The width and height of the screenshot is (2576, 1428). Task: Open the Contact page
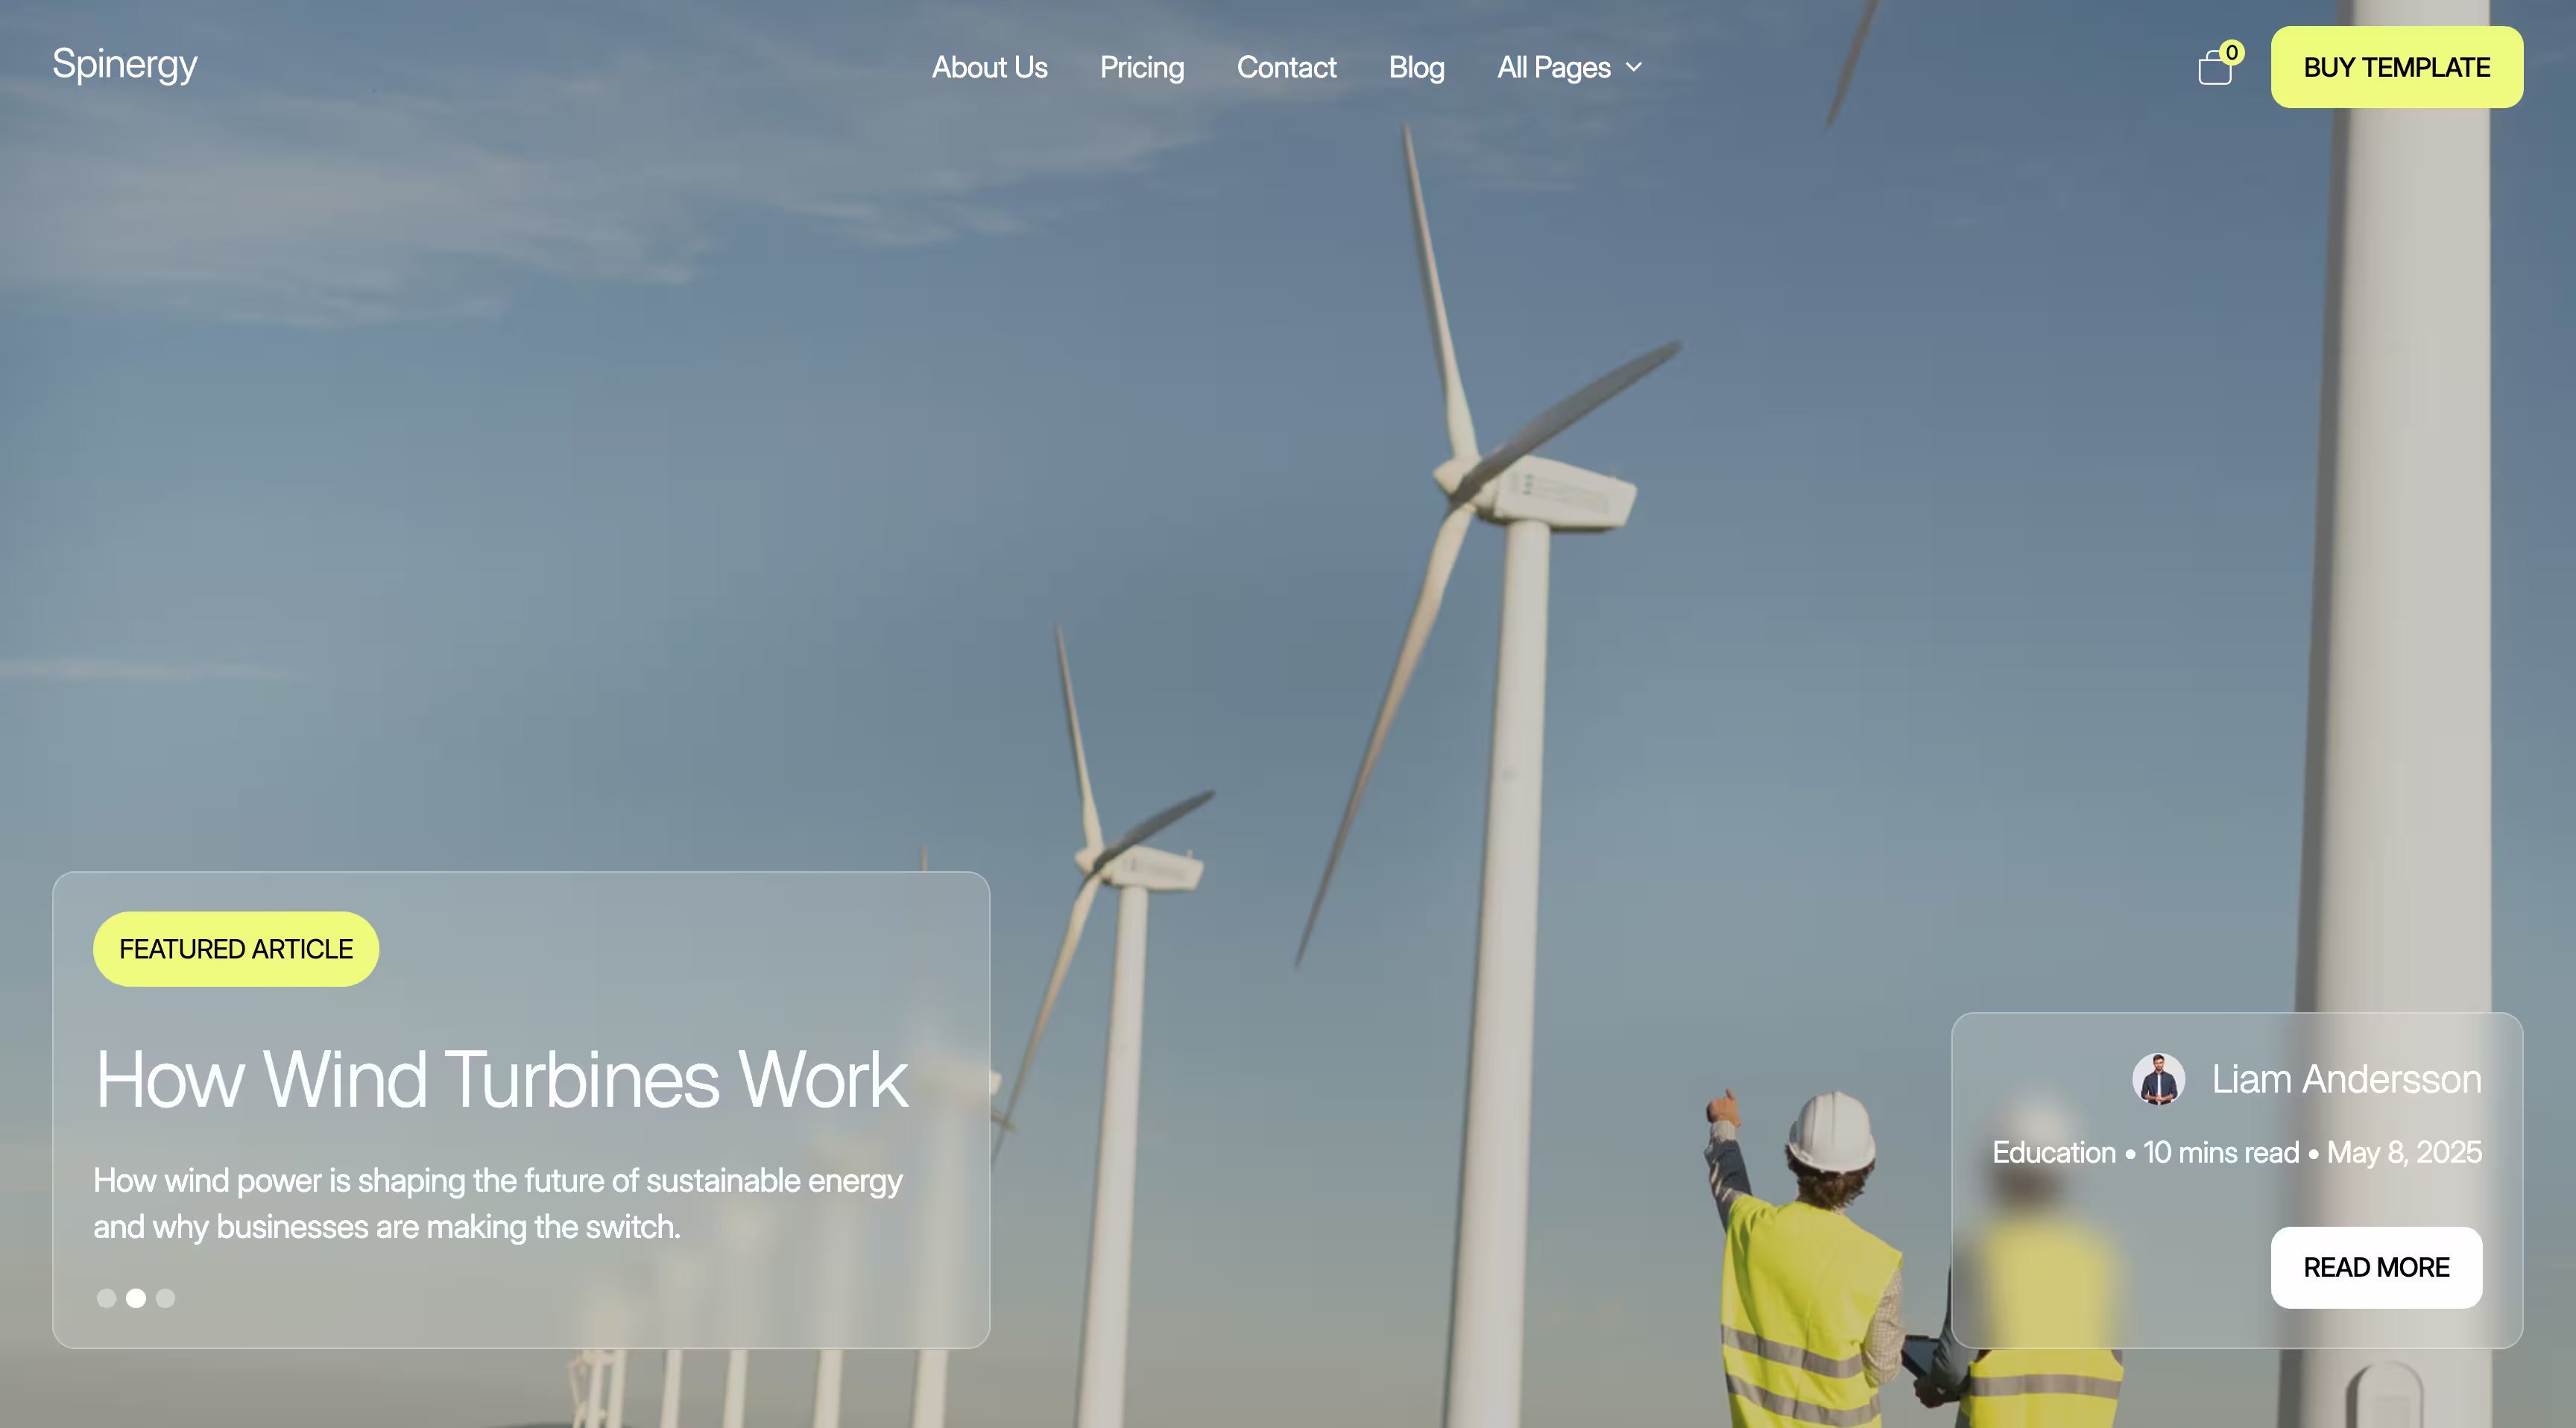click(x=1286, y=68)
